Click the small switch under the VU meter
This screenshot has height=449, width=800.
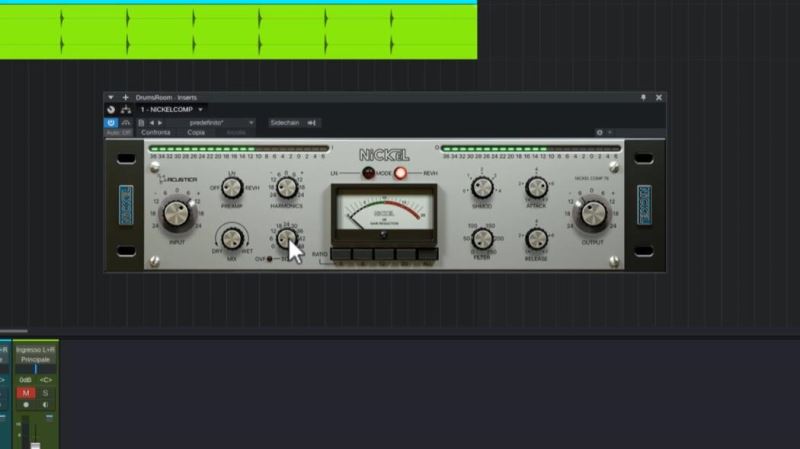384,235
